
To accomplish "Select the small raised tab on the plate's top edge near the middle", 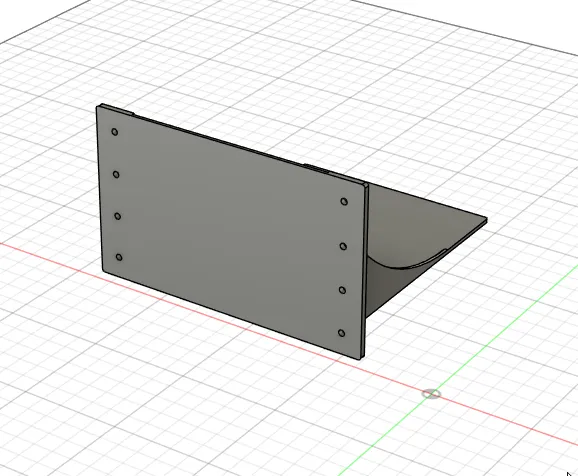I will [x=316, y=168].
